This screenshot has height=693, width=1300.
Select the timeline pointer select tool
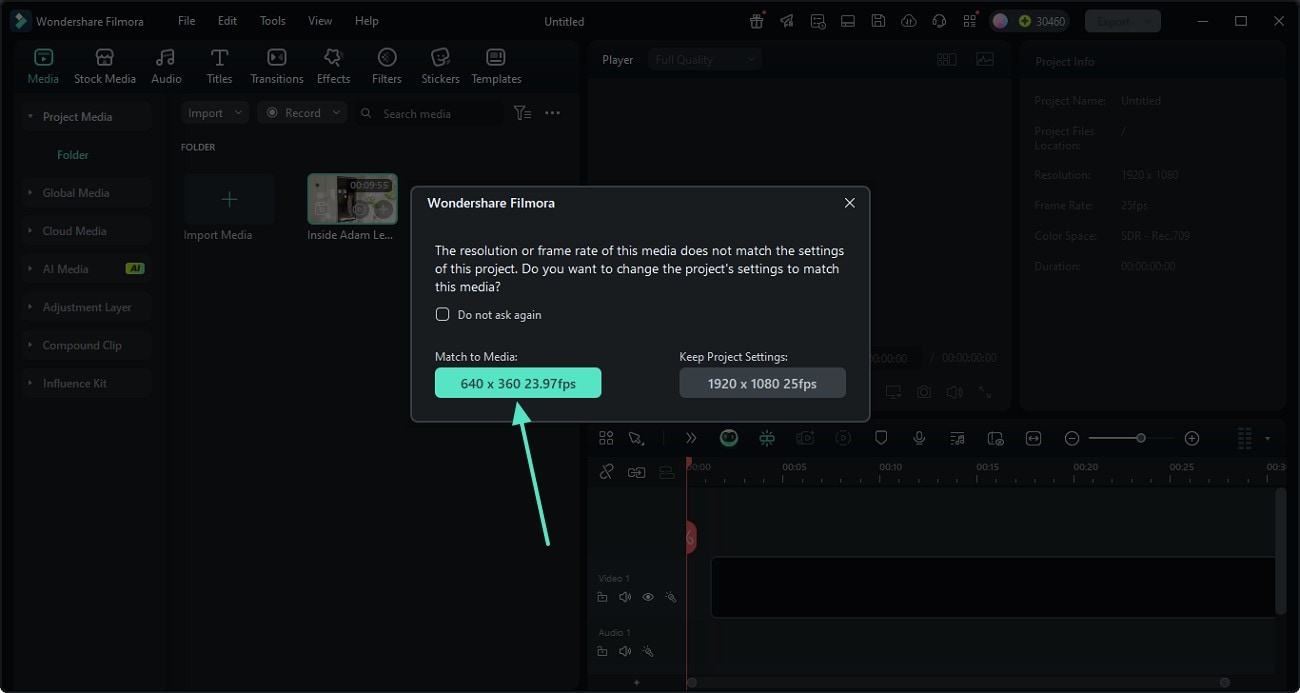(636, 438)
